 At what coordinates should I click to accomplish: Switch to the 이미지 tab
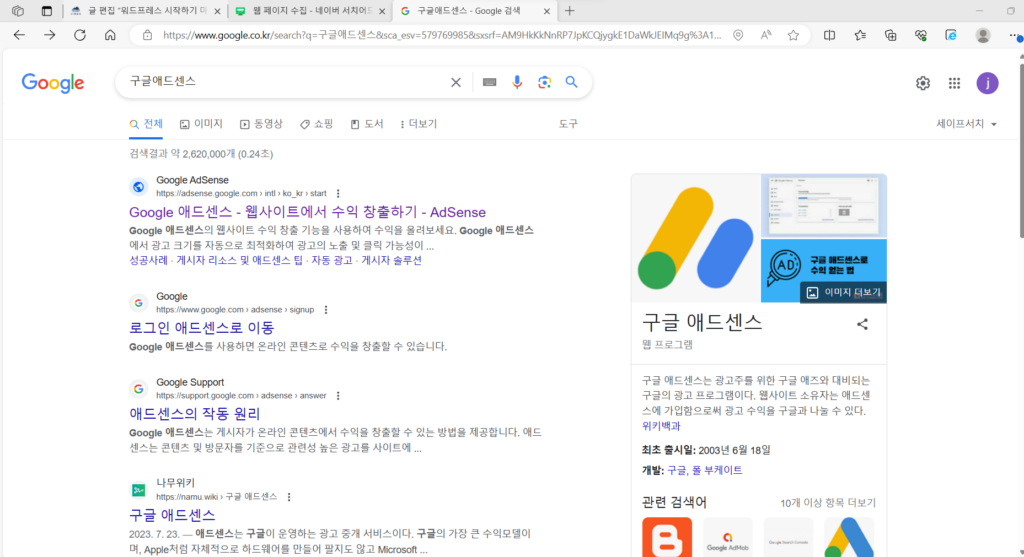pos(201,124)
